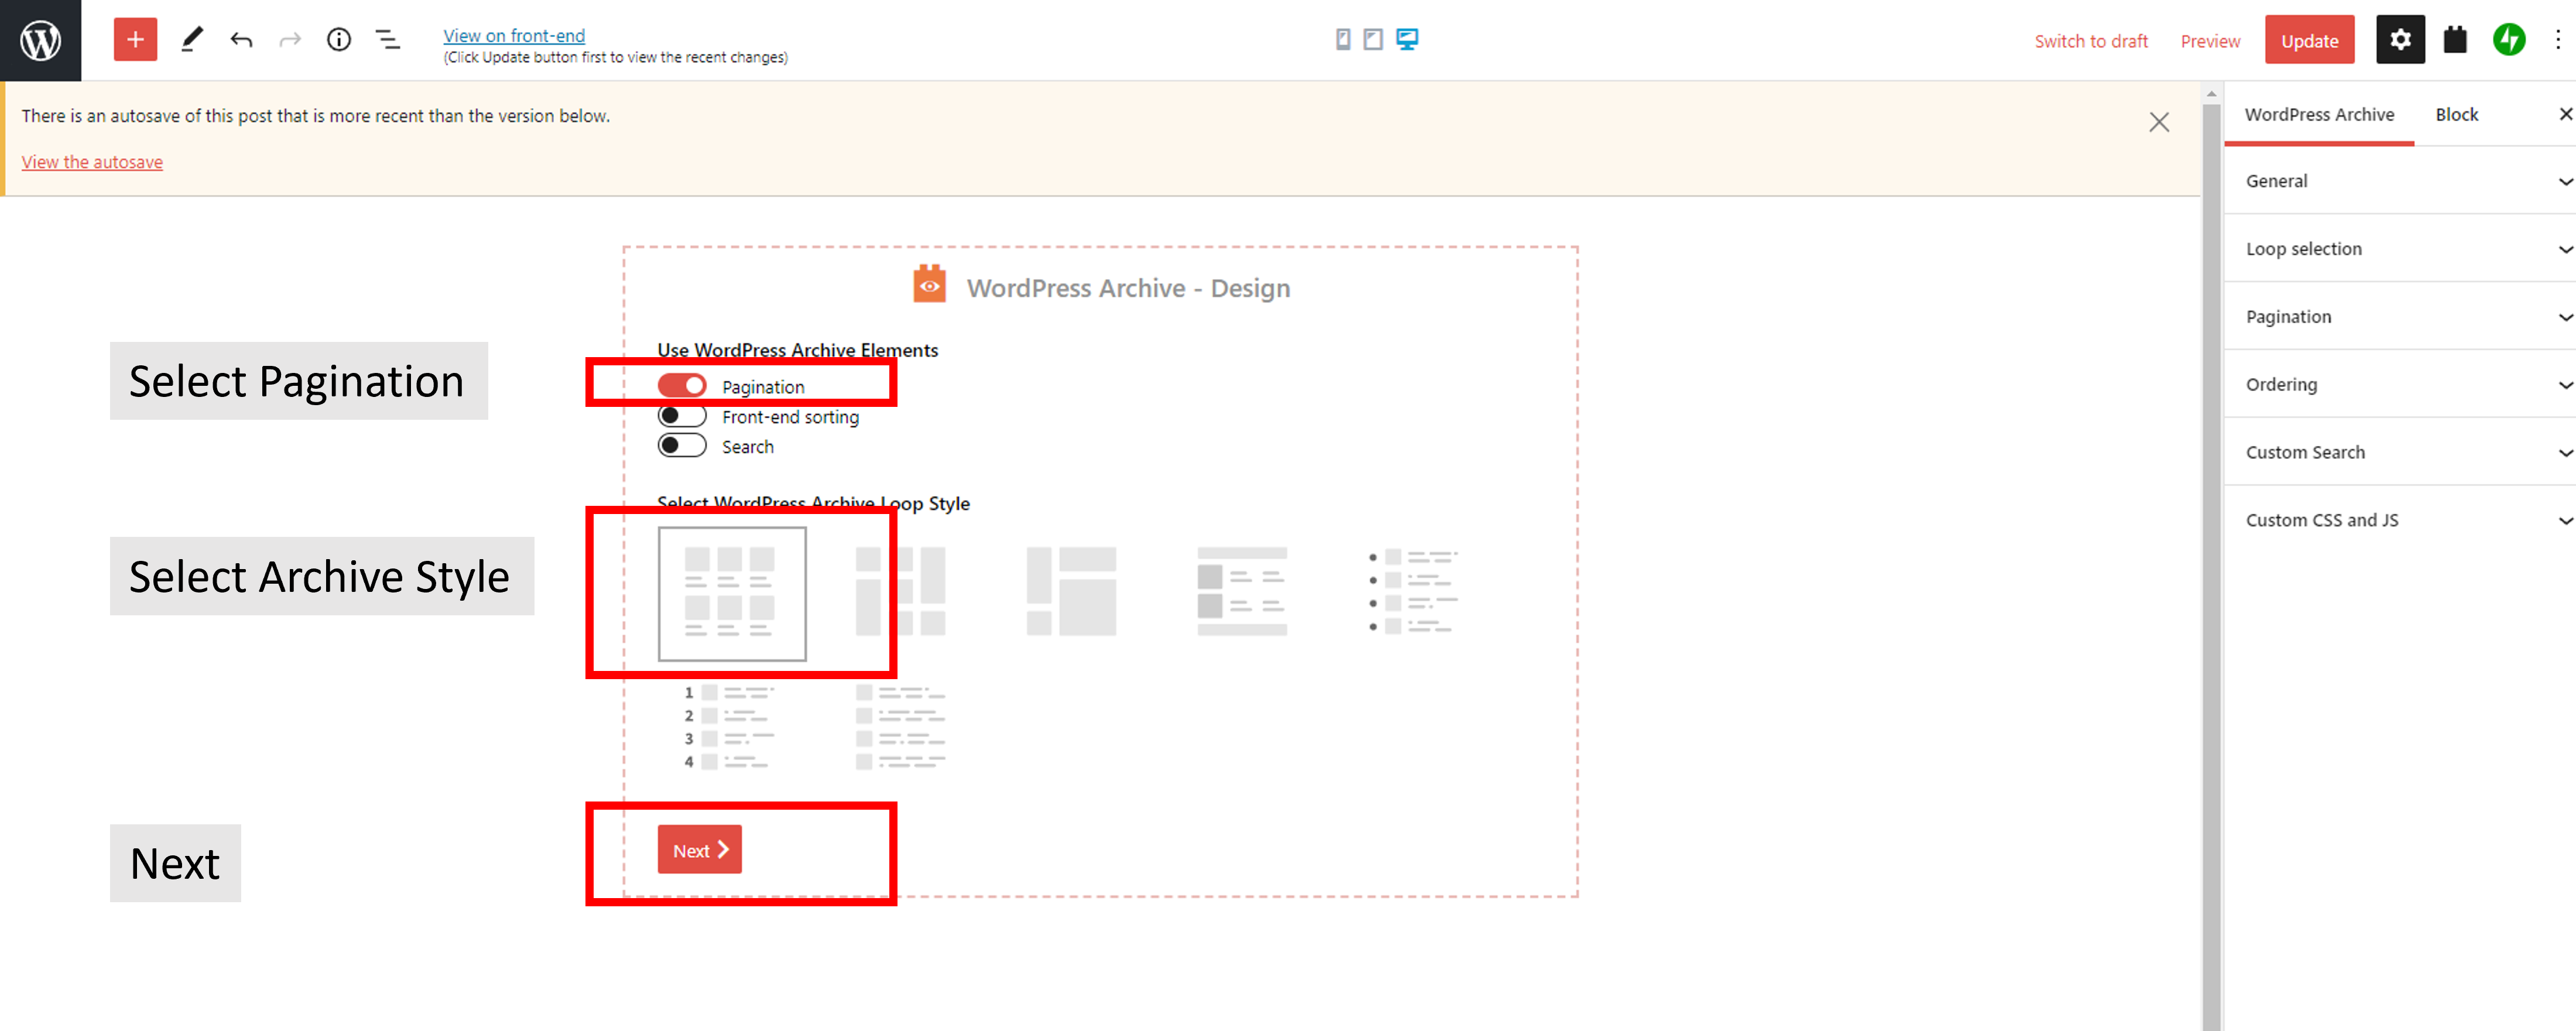Screen dimensions: 2576x1031
Task: Close the settings sidebar panel
Action: 2565,114
